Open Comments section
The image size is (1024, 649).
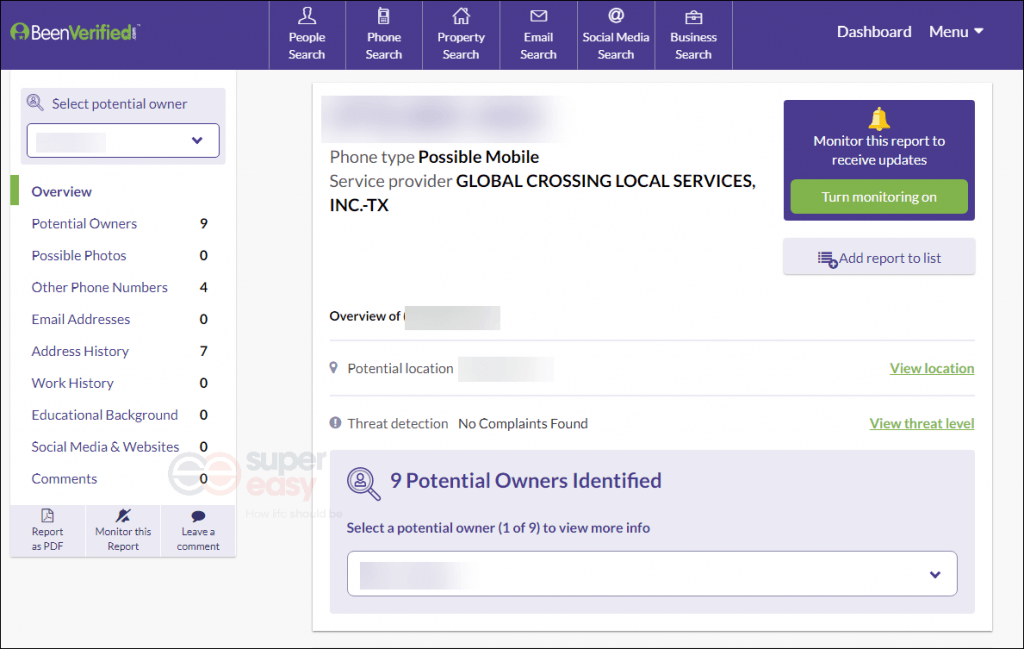tap(64, 479)
